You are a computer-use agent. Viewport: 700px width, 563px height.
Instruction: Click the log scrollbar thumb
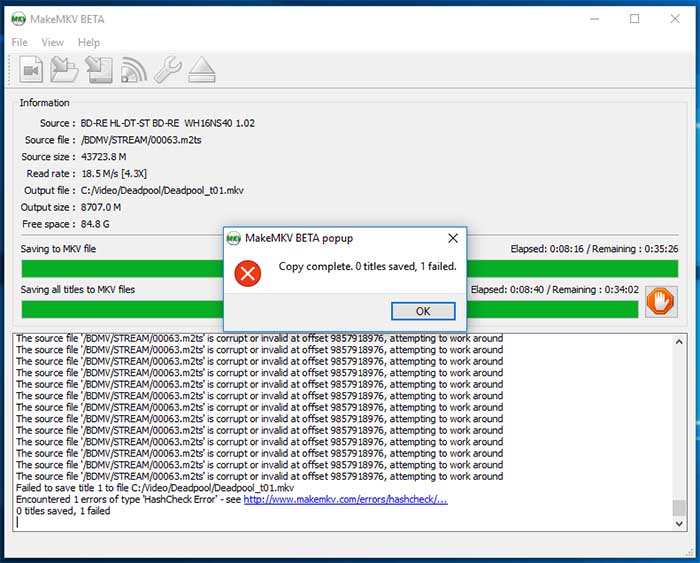tap(679, 508)
